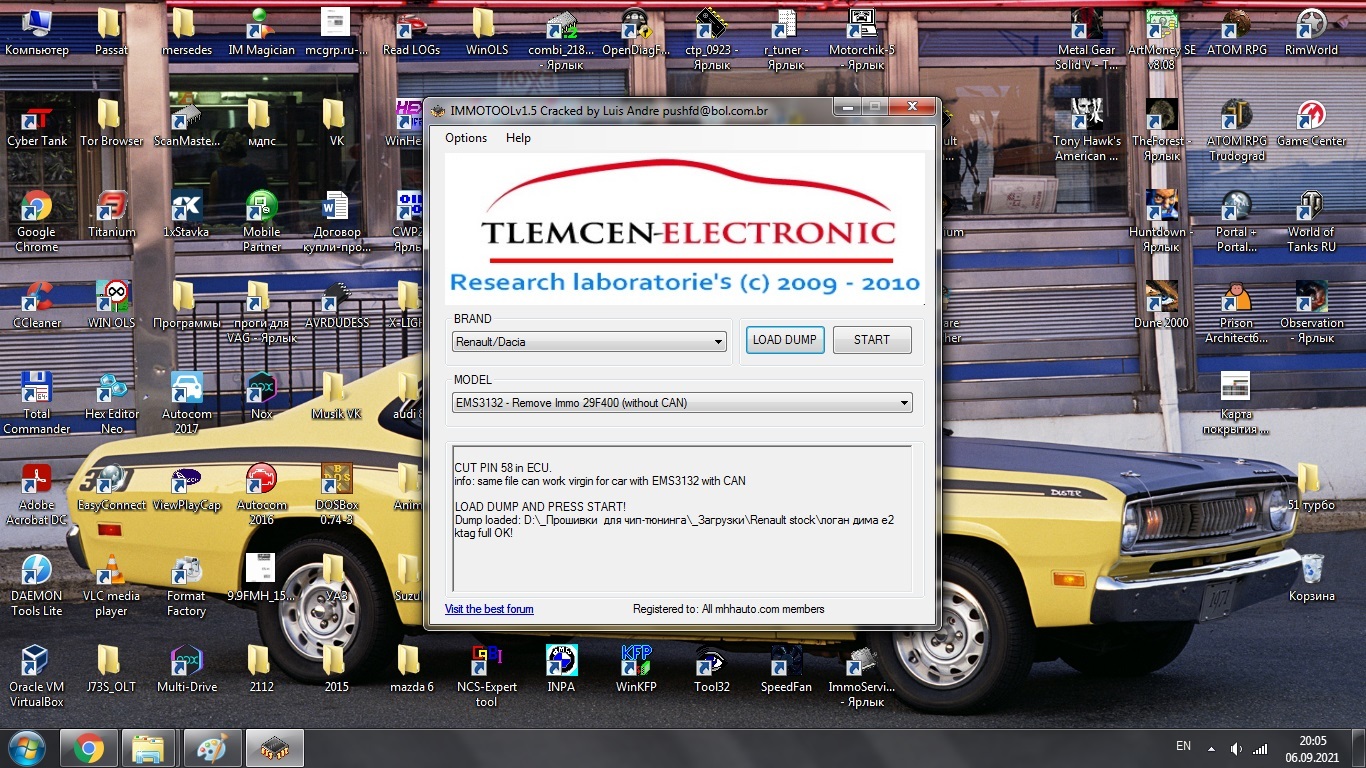Select the ArtMoney SE v8.08 desktop icon
This screenshot has width=1366, height=768.
1161,40
